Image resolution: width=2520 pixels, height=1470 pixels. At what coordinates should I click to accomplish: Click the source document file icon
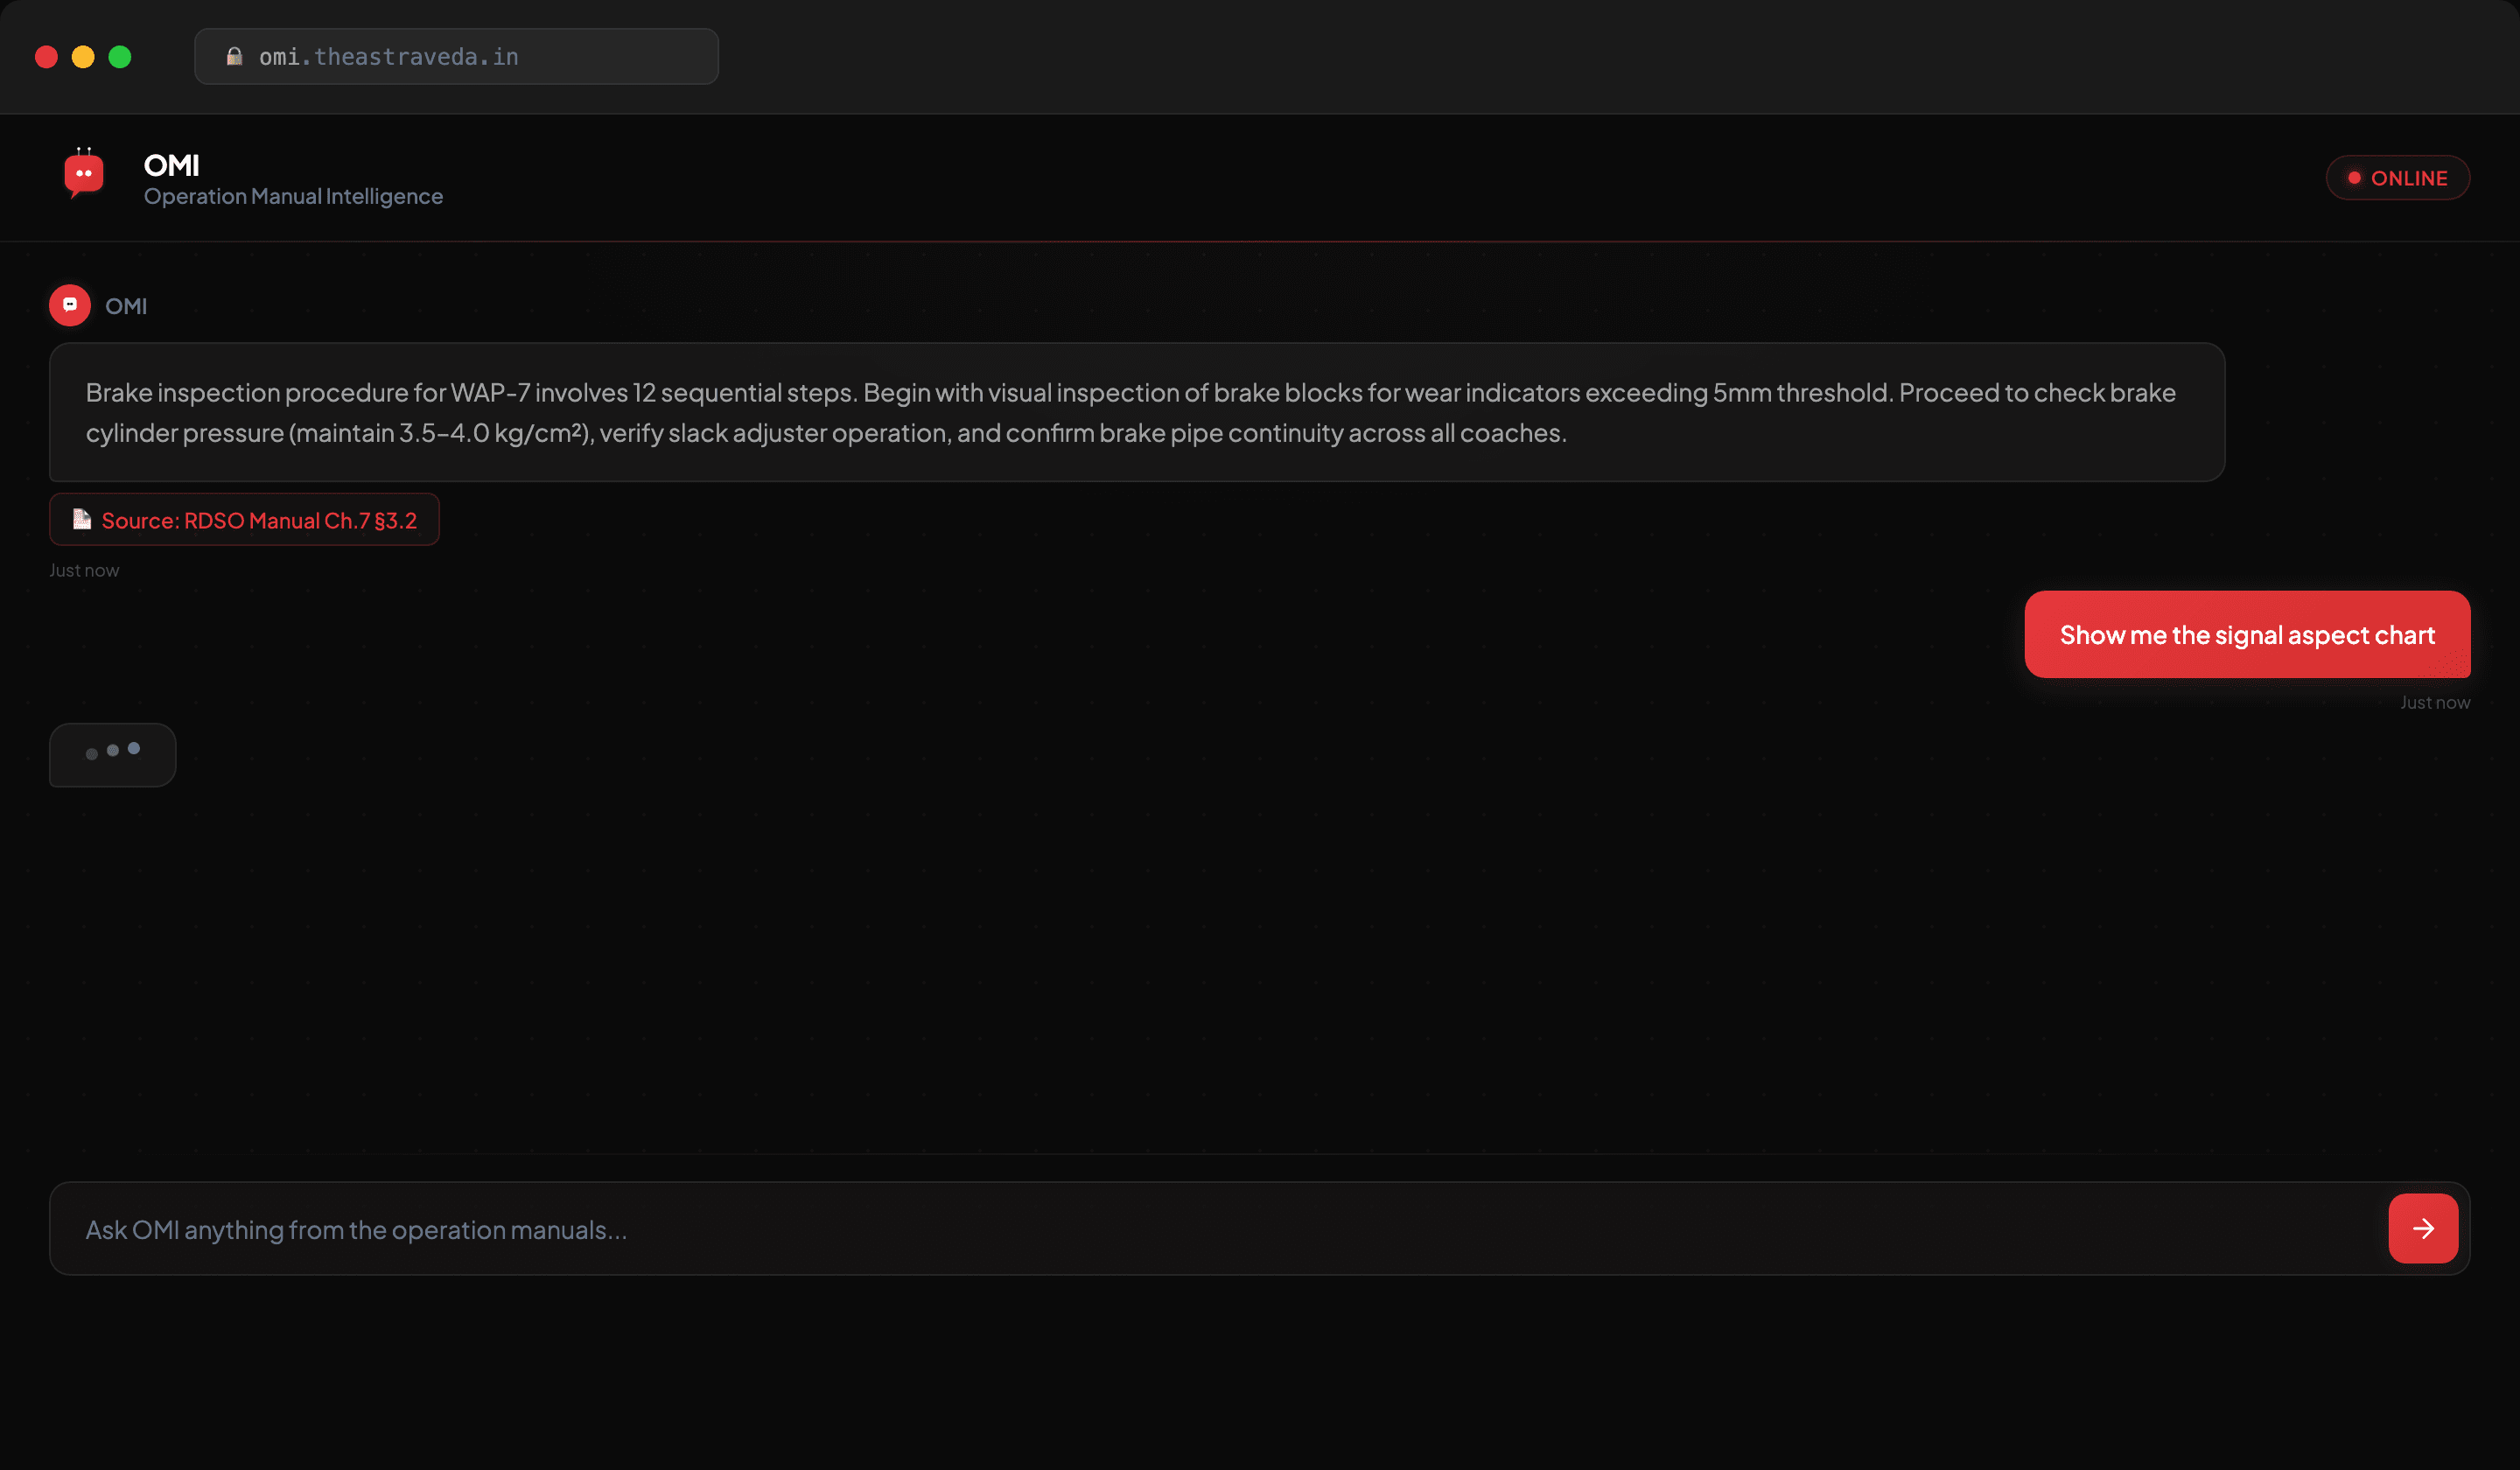click(82, 519)
